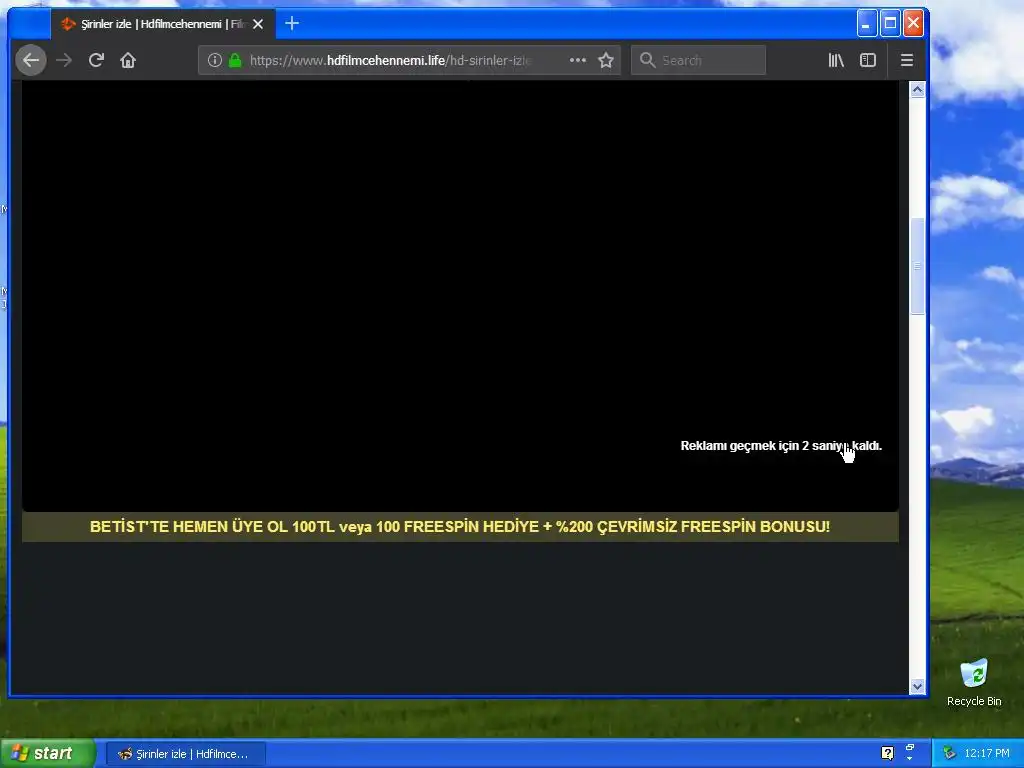Screen dimensions: 1024x768
Task: Bookmark this page with the star
Action: pyautogui.click(x=606, y=60)
